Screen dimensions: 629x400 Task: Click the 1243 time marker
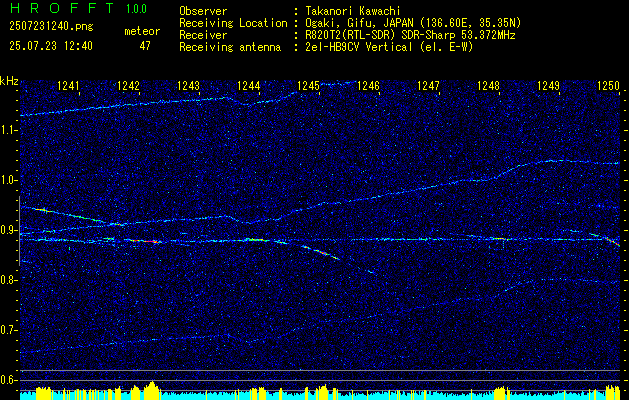pyautogui.click(x=188, y=85)
